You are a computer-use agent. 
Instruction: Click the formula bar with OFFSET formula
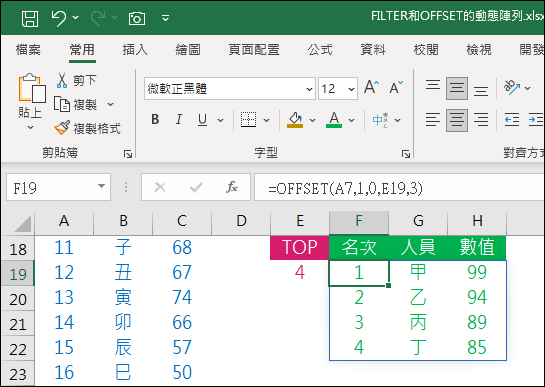point(399,188)
